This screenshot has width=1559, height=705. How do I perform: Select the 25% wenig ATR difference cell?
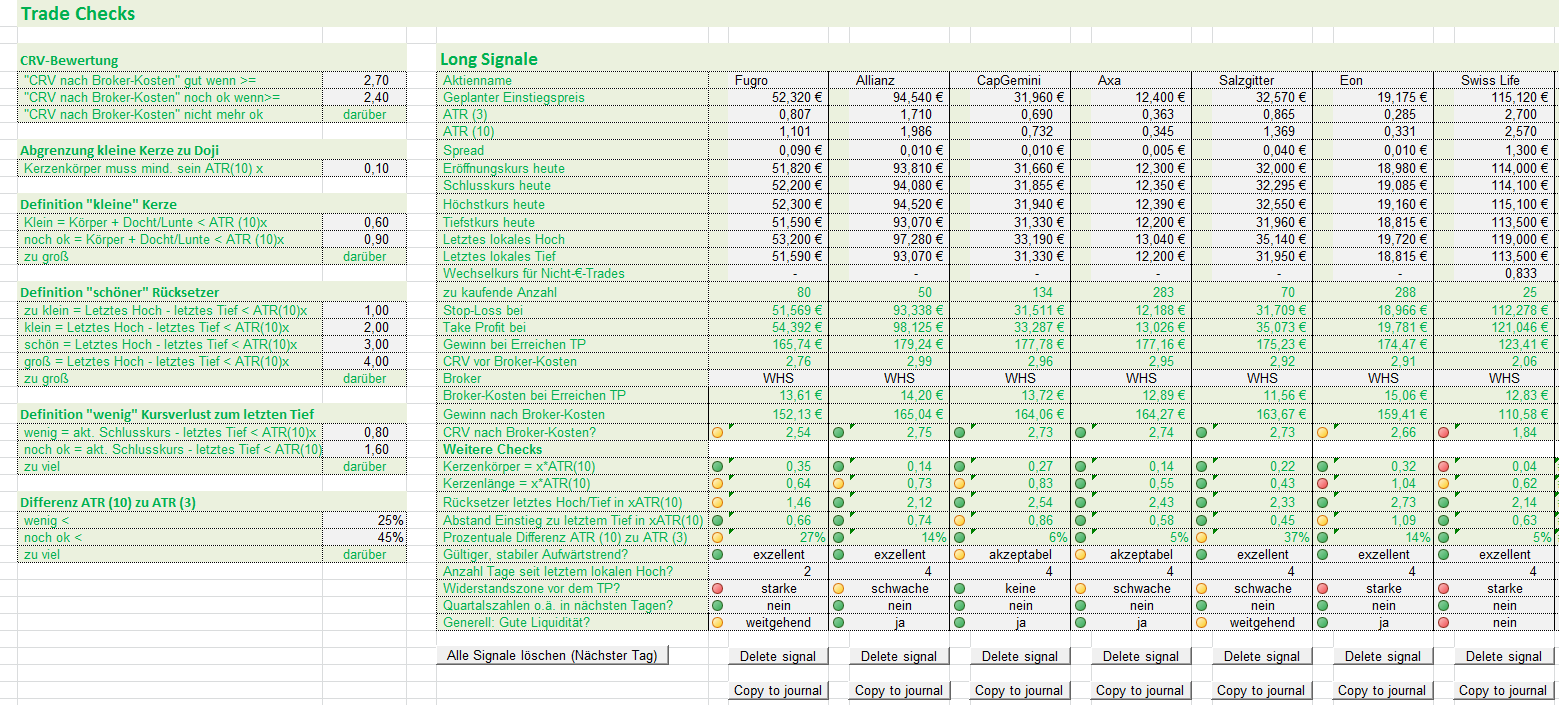click(x=364, y=520)
